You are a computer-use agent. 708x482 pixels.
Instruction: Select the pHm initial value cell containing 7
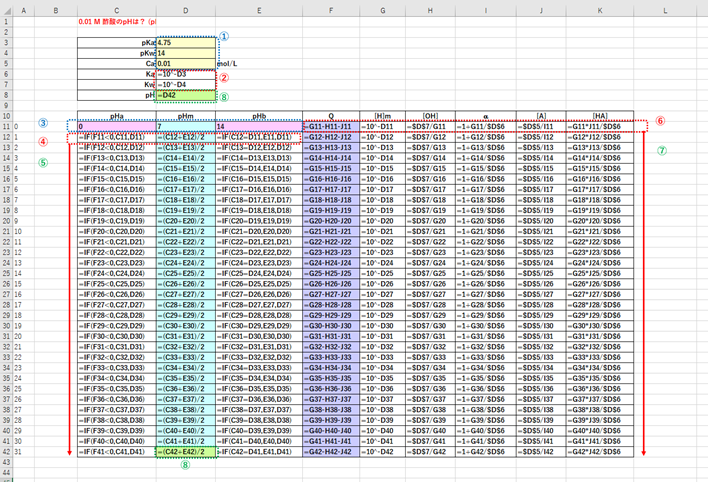tap(186, 126)
